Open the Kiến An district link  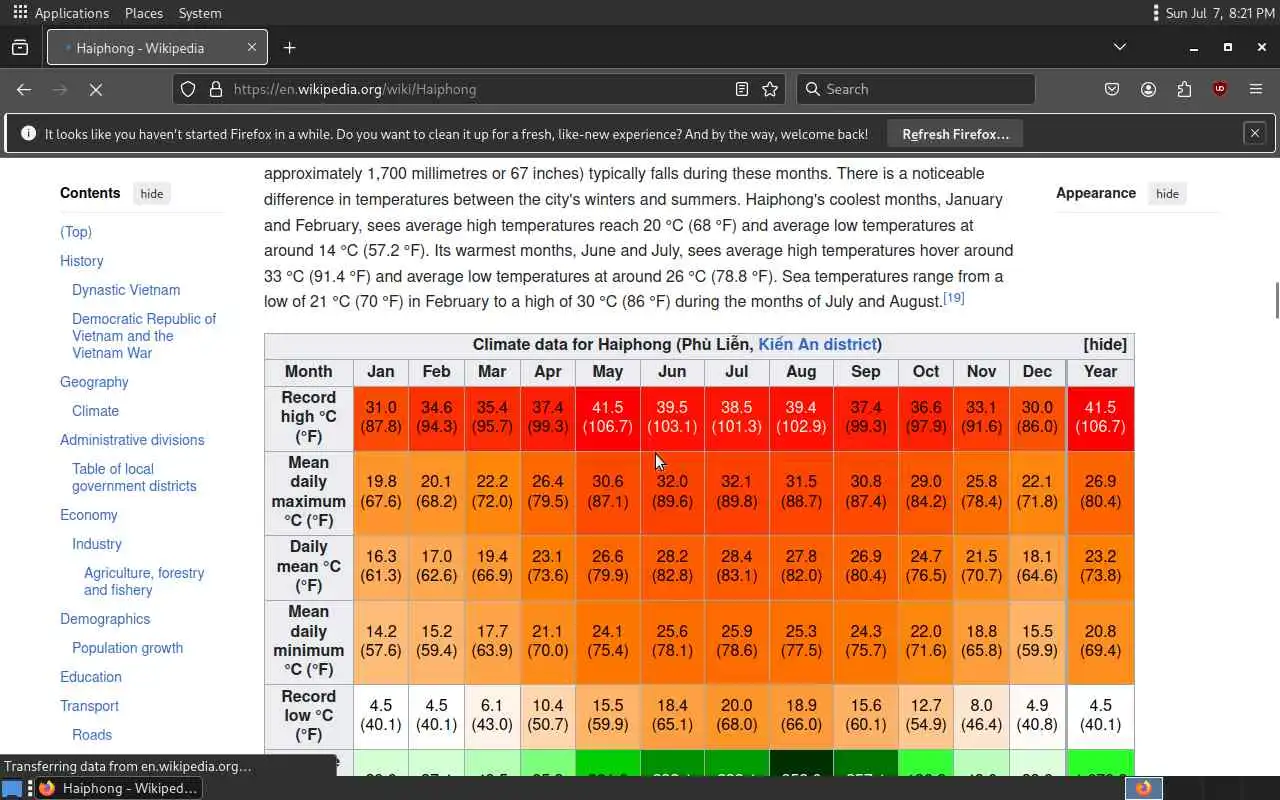817,345
